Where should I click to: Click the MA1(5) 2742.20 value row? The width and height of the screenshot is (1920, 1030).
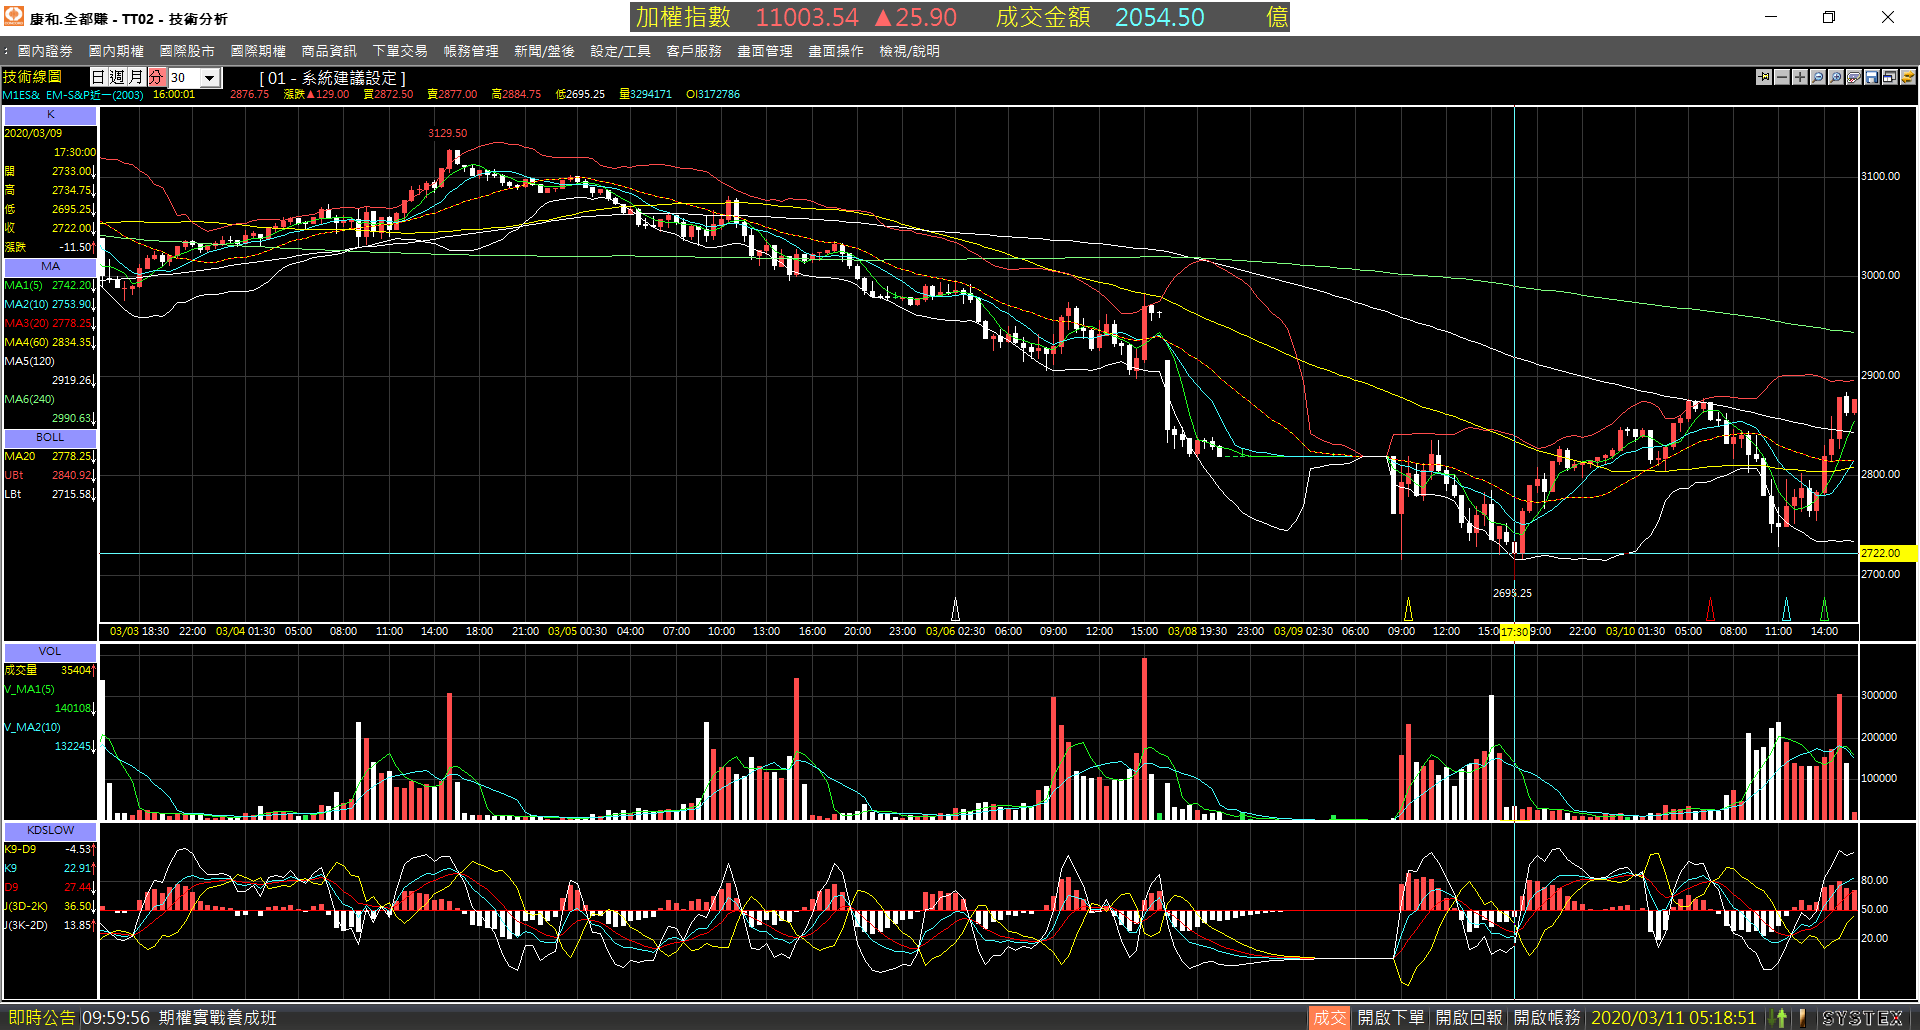click(49, 286)
